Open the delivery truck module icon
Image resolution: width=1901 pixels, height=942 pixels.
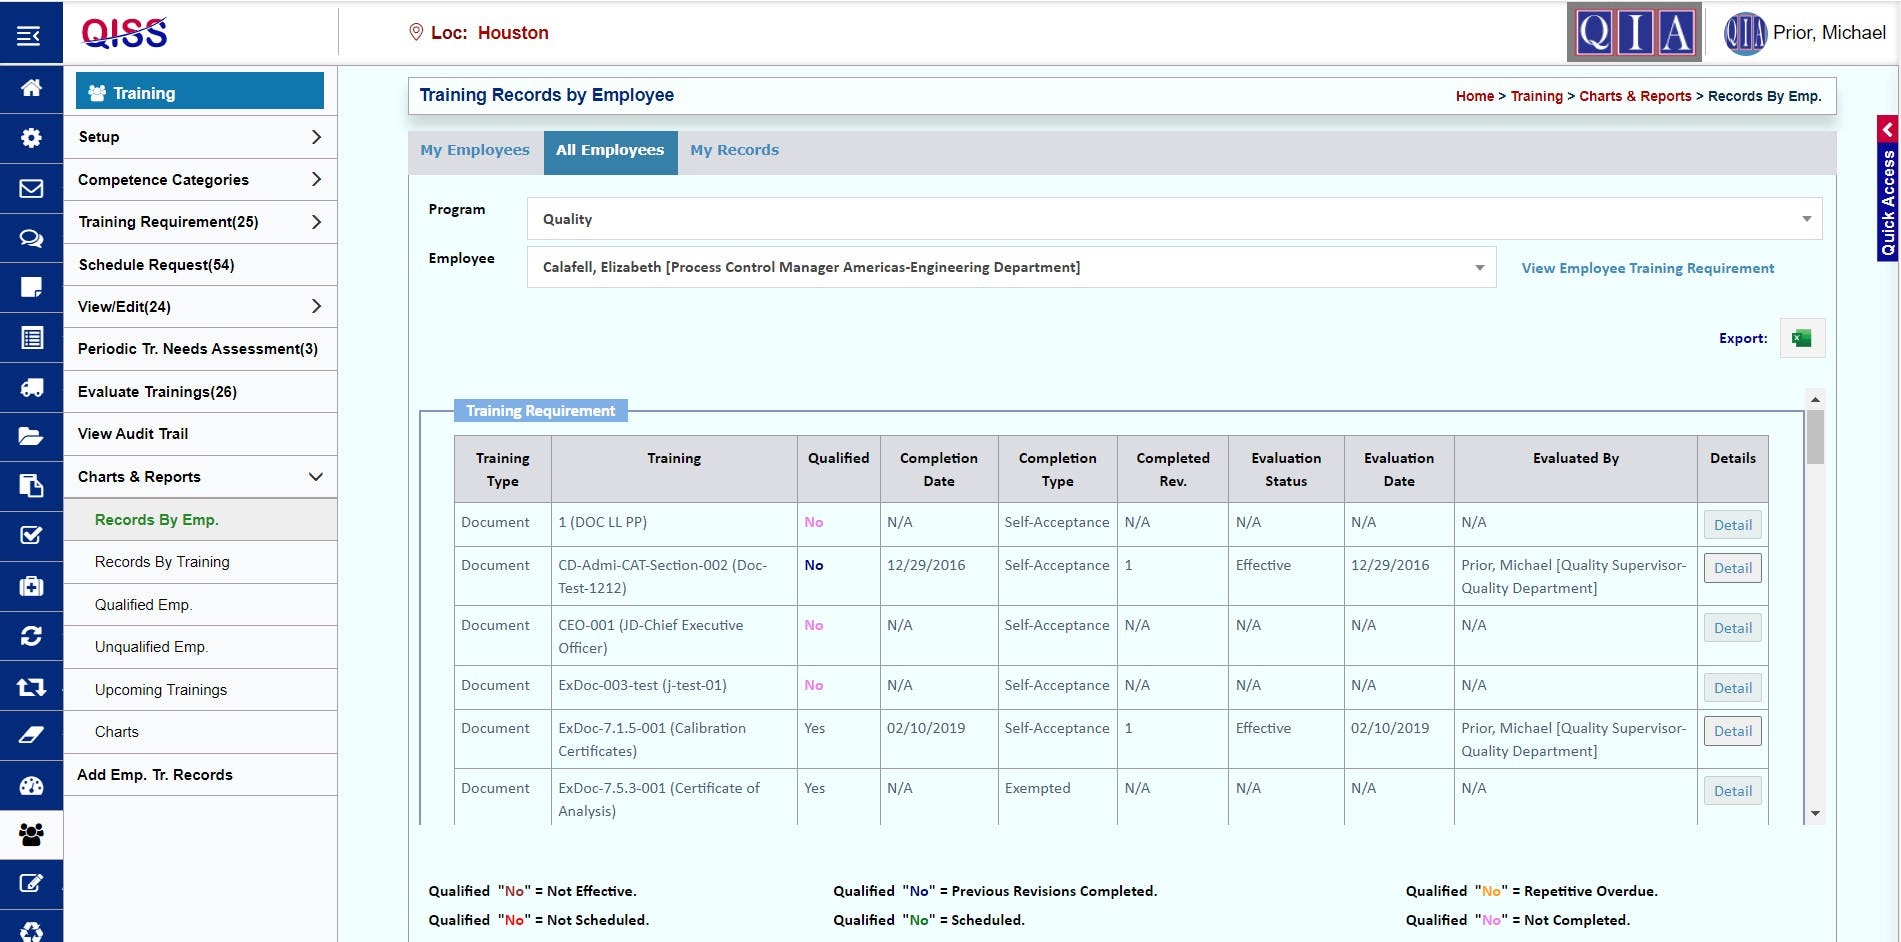(30, 386)
